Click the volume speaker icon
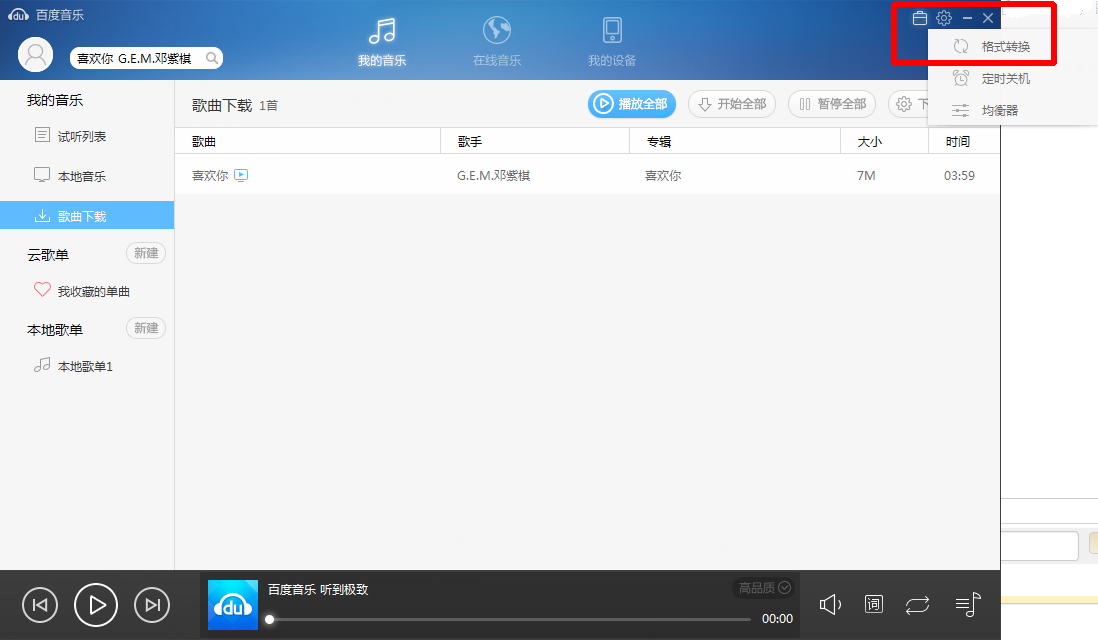The height and width of the screenshot is (640, 1098). coord(830,604)
